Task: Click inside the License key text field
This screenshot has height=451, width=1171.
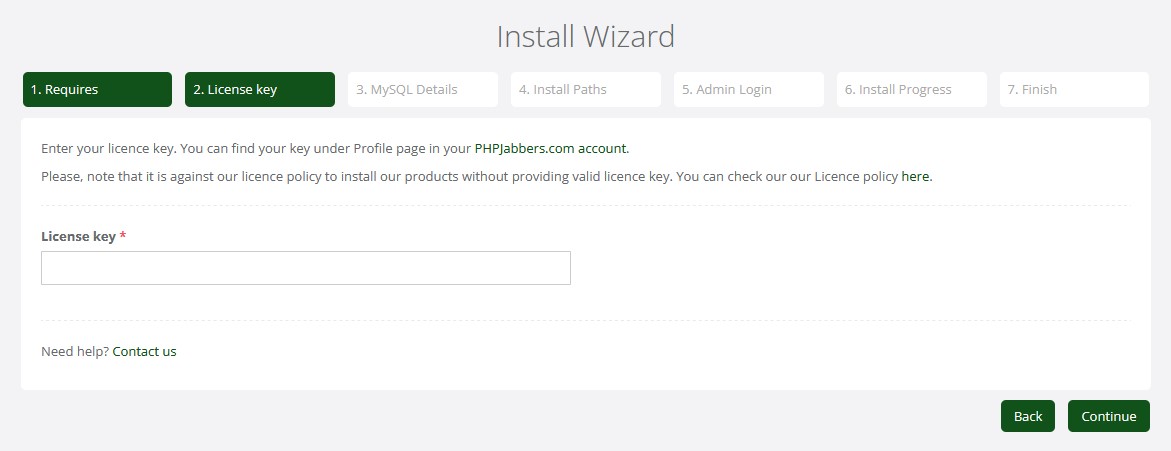Action: (305, 268)
